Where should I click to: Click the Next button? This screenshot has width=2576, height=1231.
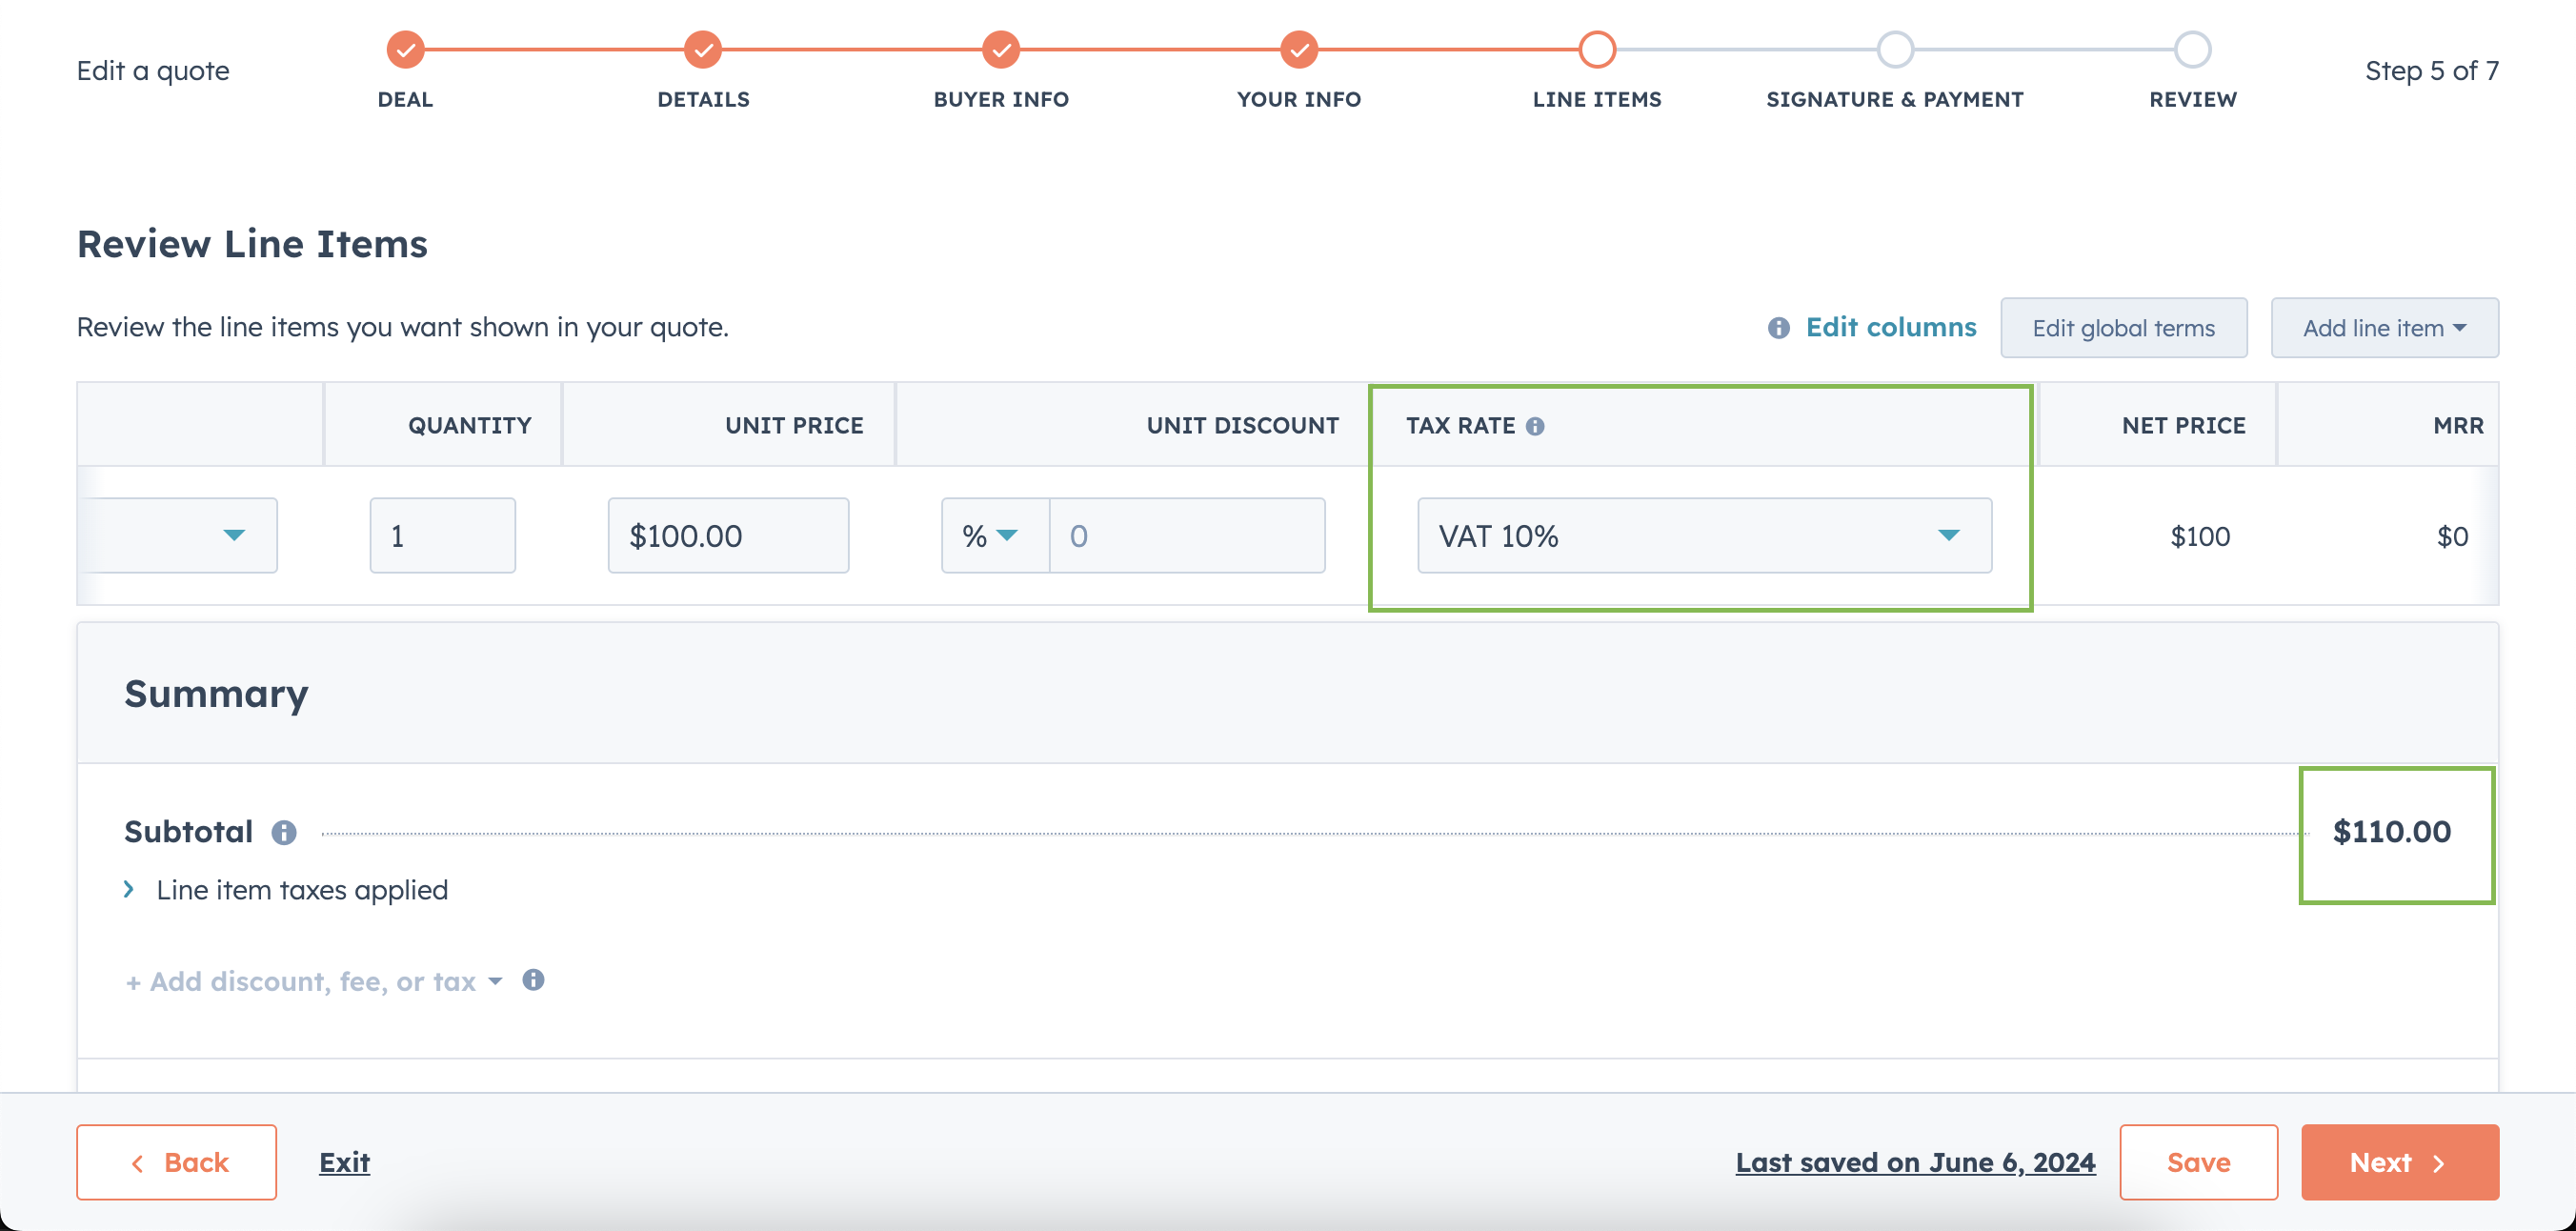coord(2399,1162)
